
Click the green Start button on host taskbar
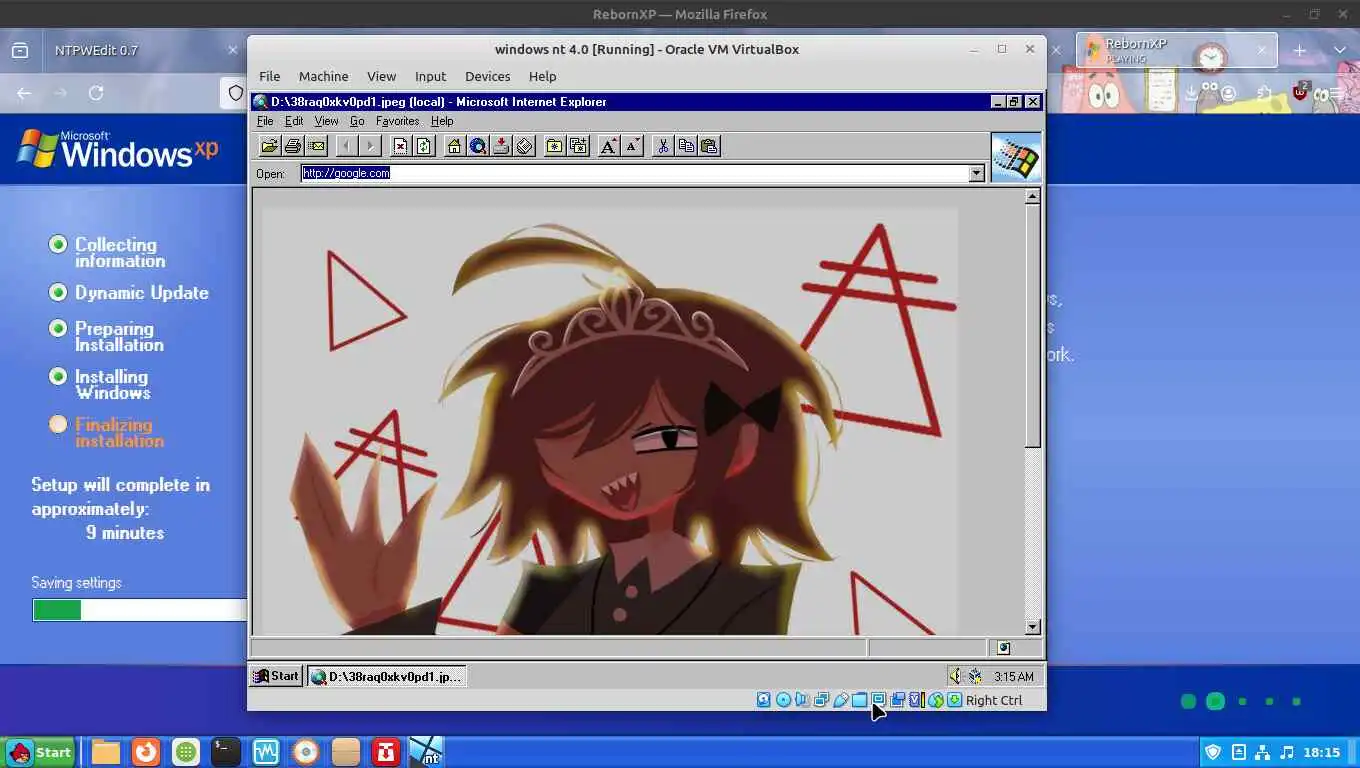[x=40, y=752]
